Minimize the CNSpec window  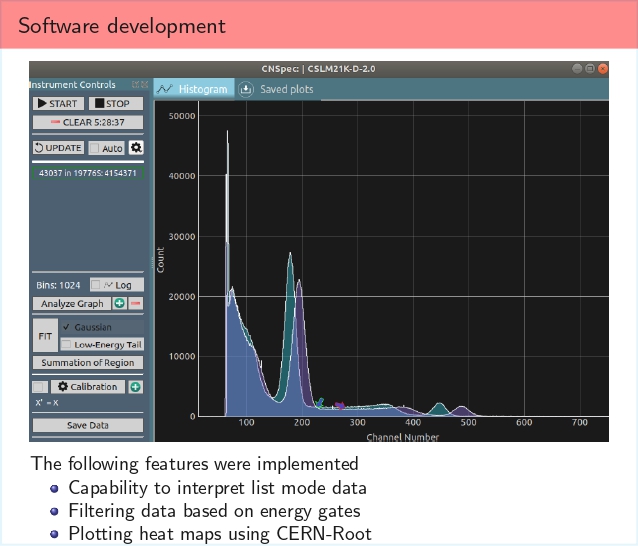point(577,69)
